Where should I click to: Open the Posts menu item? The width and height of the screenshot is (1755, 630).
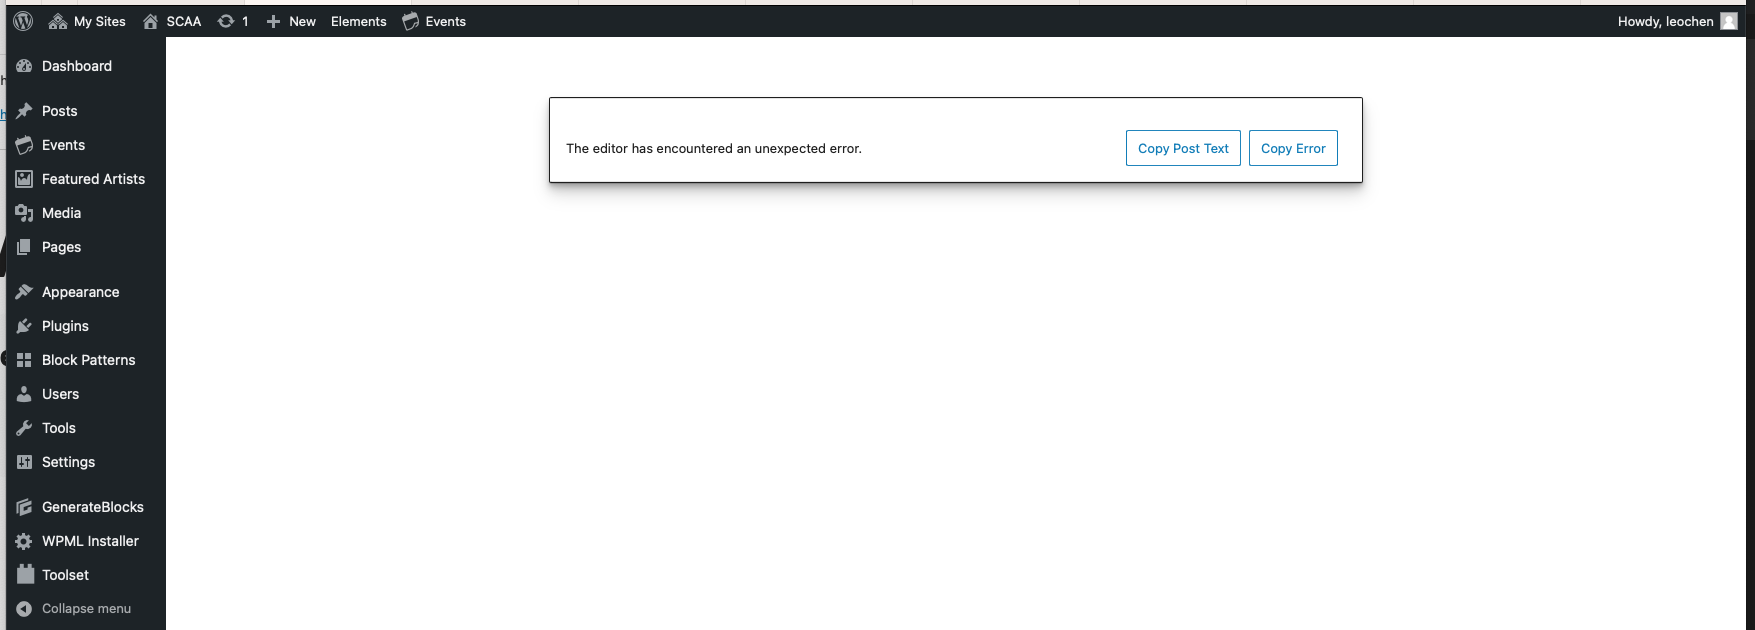point(60,111)
